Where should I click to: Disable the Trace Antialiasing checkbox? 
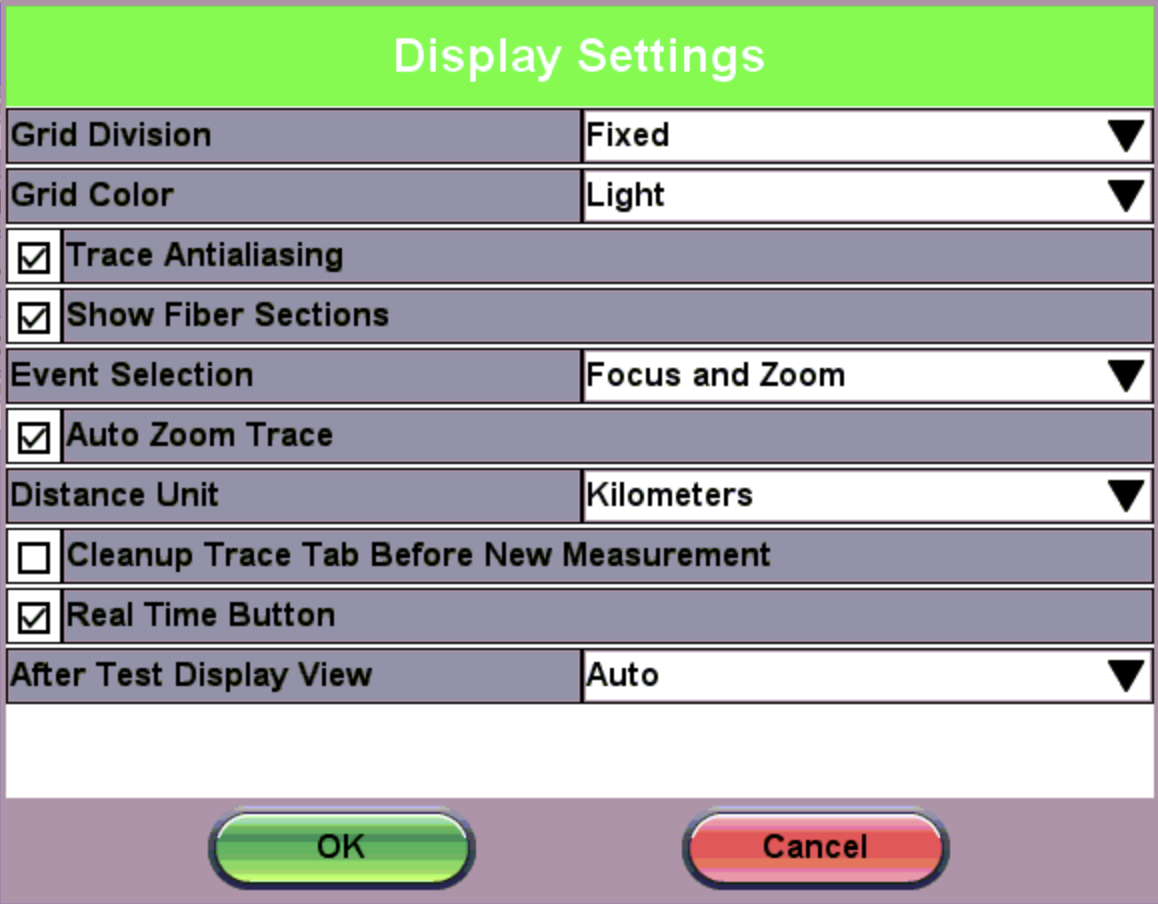34,257
